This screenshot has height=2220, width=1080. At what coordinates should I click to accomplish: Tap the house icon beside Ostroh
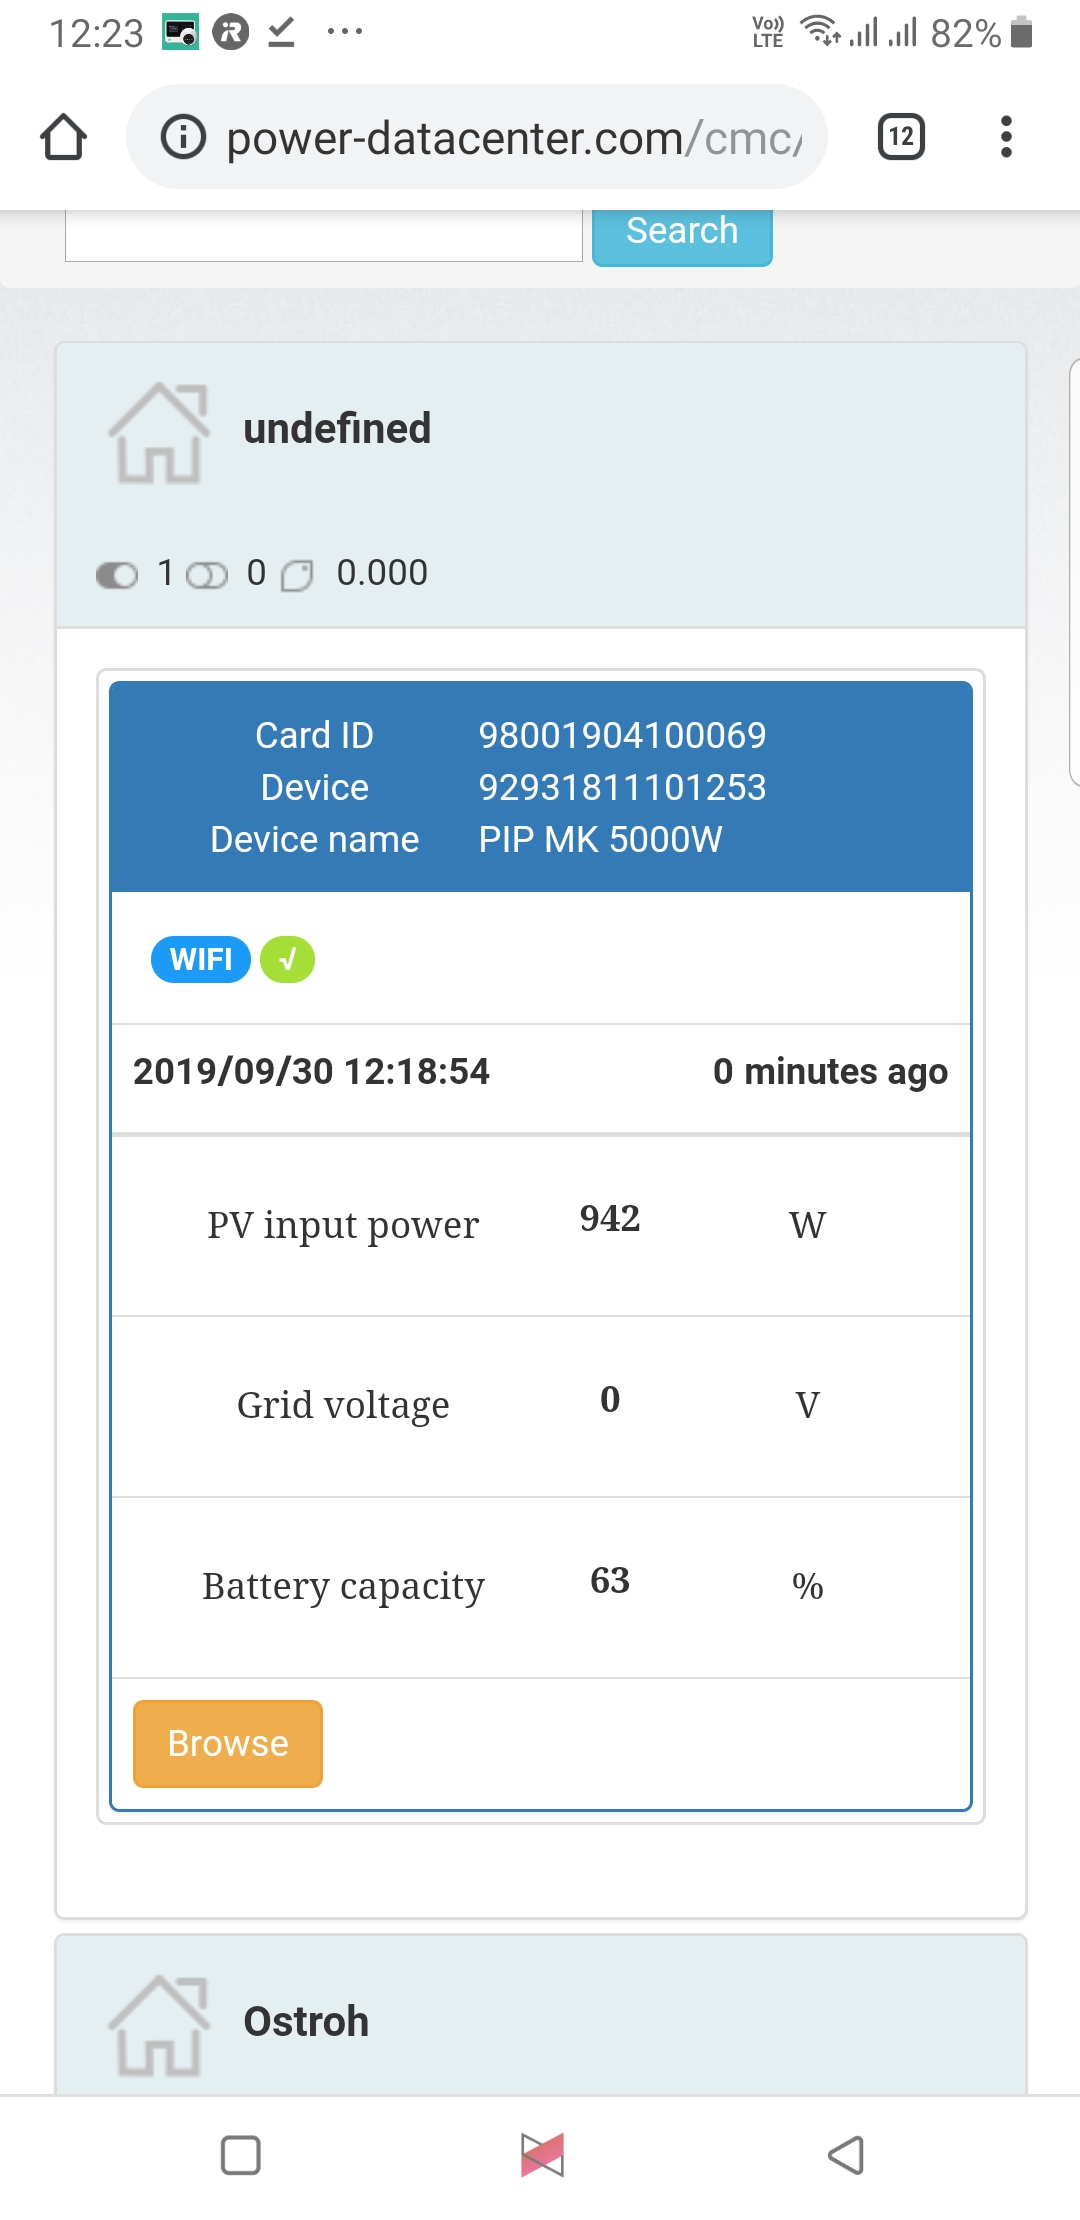coord(159,2025)
